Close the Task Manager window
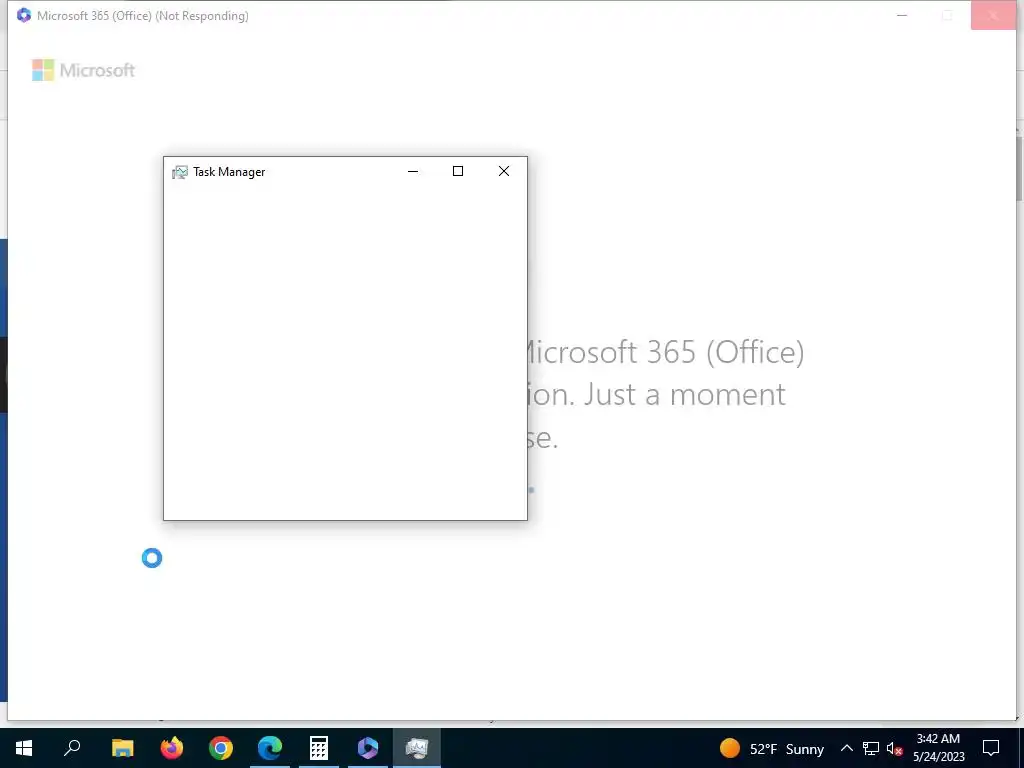 point(504,171)
